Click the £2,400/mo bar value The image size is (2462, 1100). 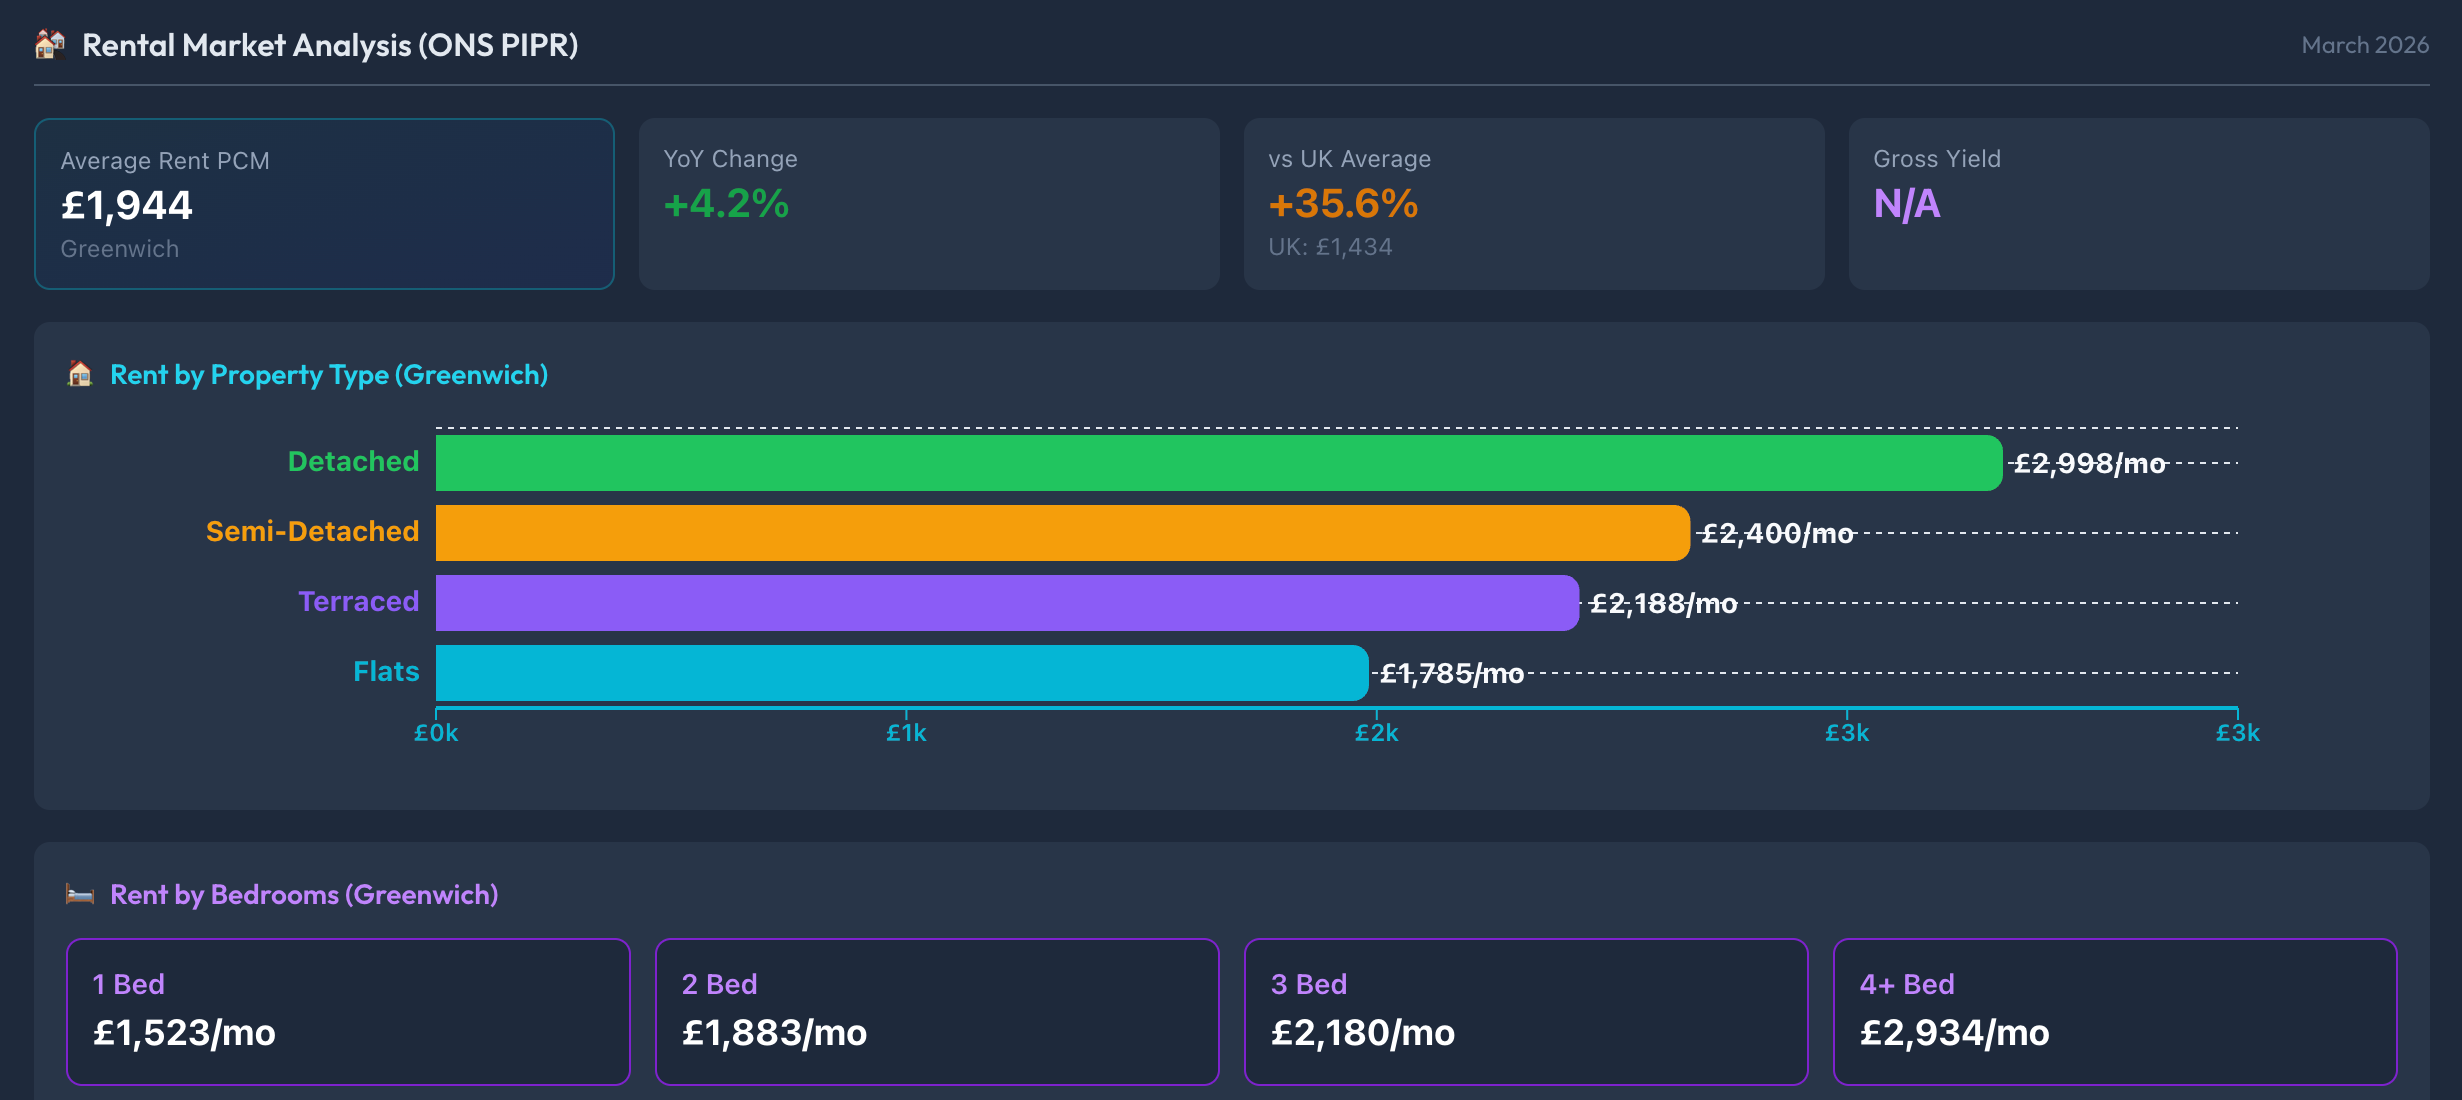(1778, 534)
